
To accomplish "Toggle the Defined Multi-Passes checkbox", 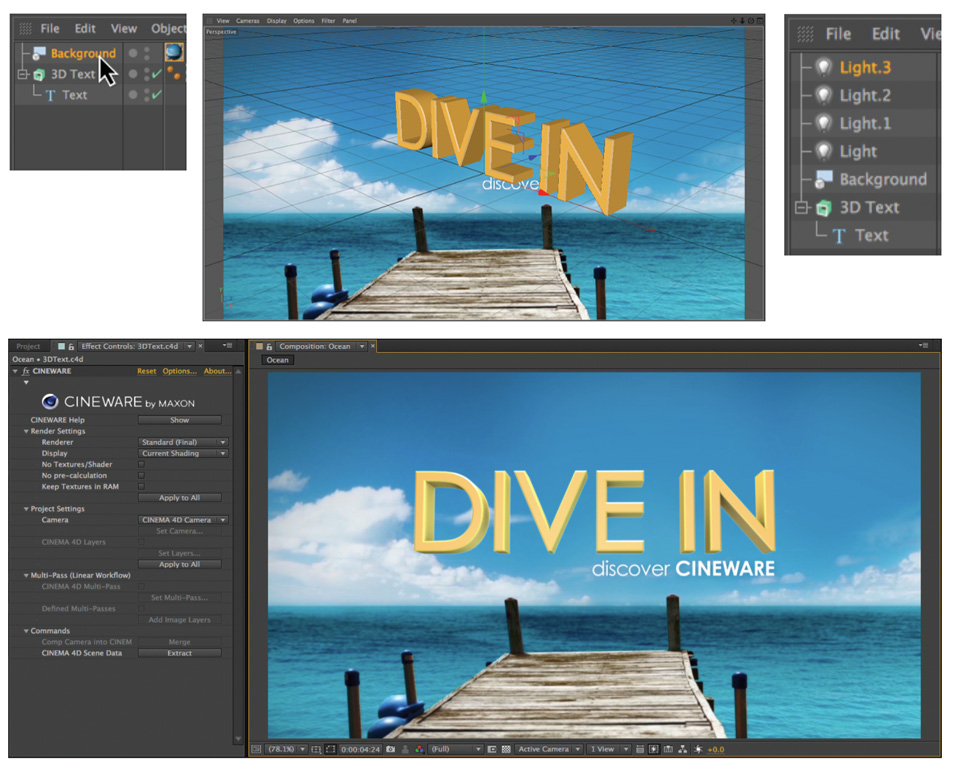I will (141, 608).
